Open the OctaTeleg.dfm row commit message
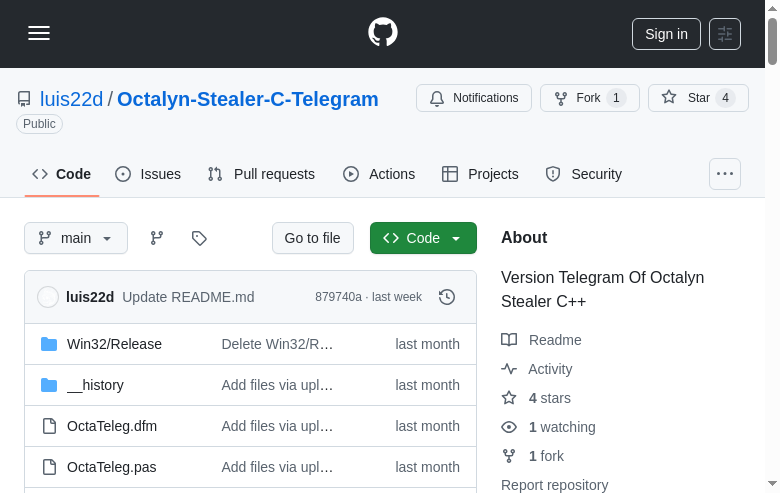The image size is (780, 493). coord(277,426)
